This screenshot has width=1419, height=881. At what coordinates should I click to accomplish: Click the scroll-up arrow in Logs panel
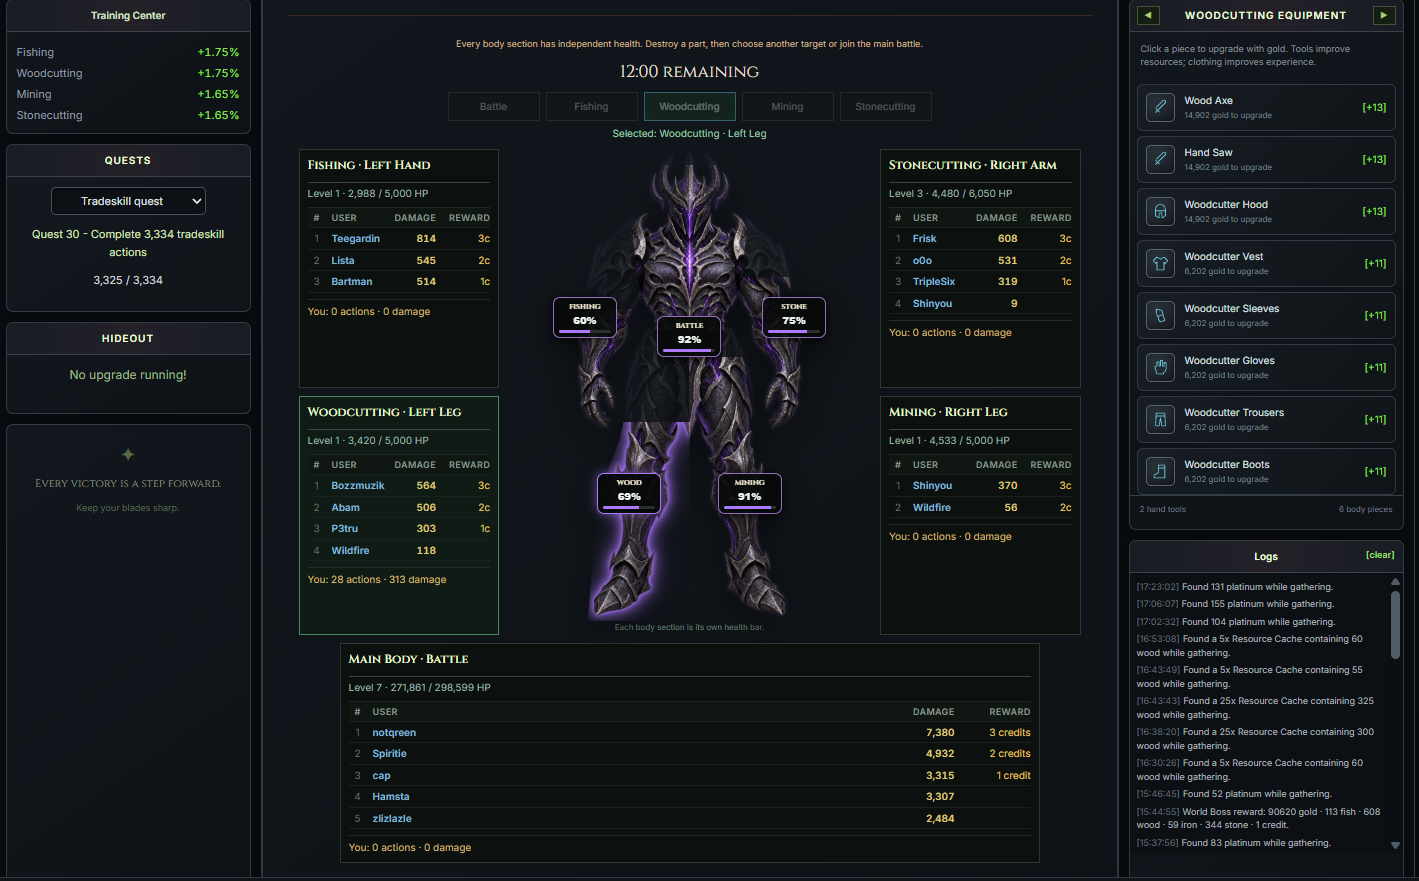pos(1395,582)
